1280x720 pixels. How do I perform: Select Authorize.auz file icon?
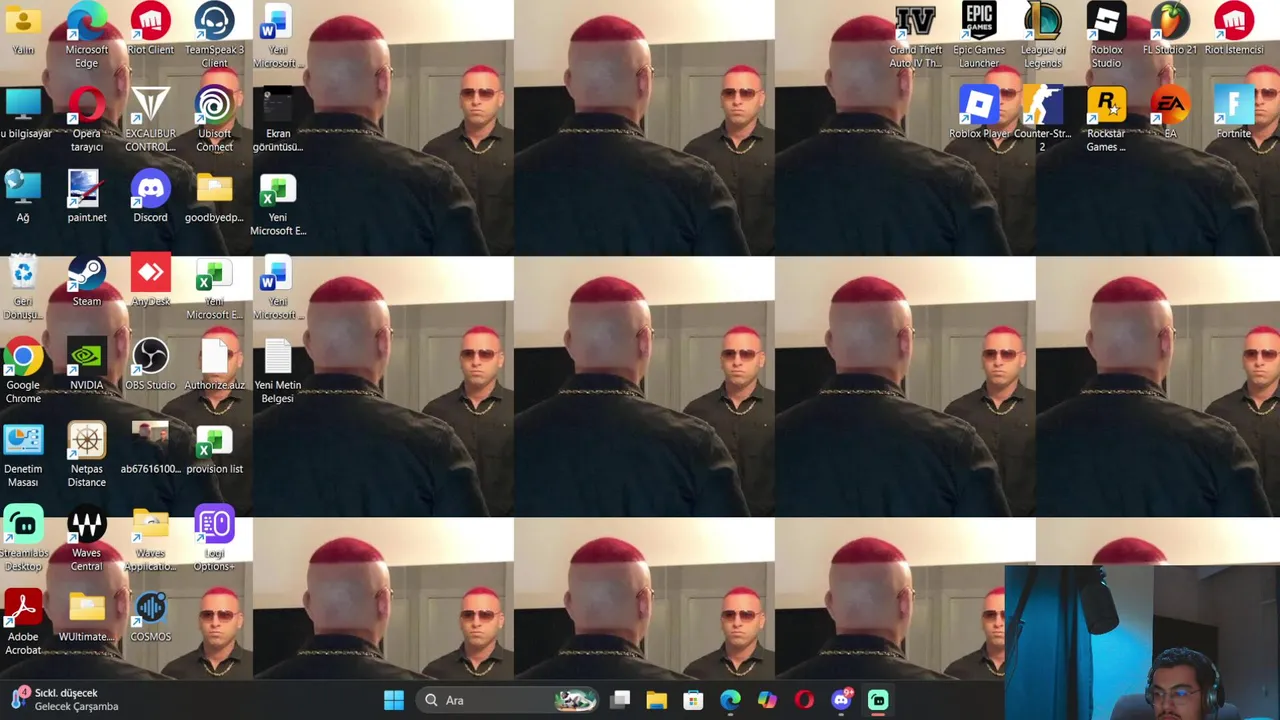tap(214, 364)
